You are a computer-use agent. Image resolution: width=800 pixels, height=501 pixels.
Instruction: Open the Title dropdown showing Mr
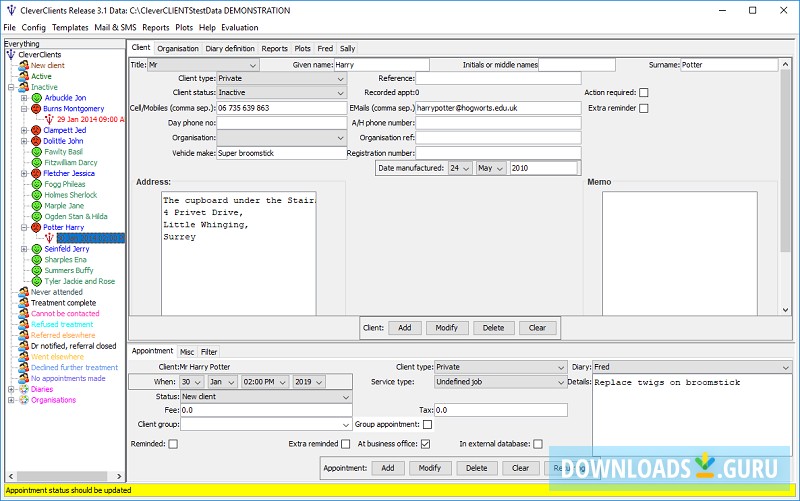pyautogui.click(x=203, y=65)
